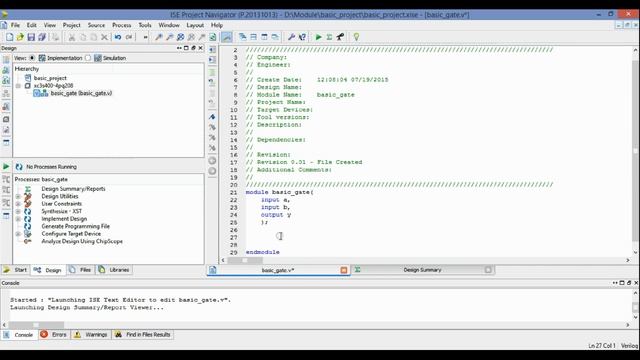Click the 'module basic_gate(' code line
640x360 pixels.
click(280, 192)
